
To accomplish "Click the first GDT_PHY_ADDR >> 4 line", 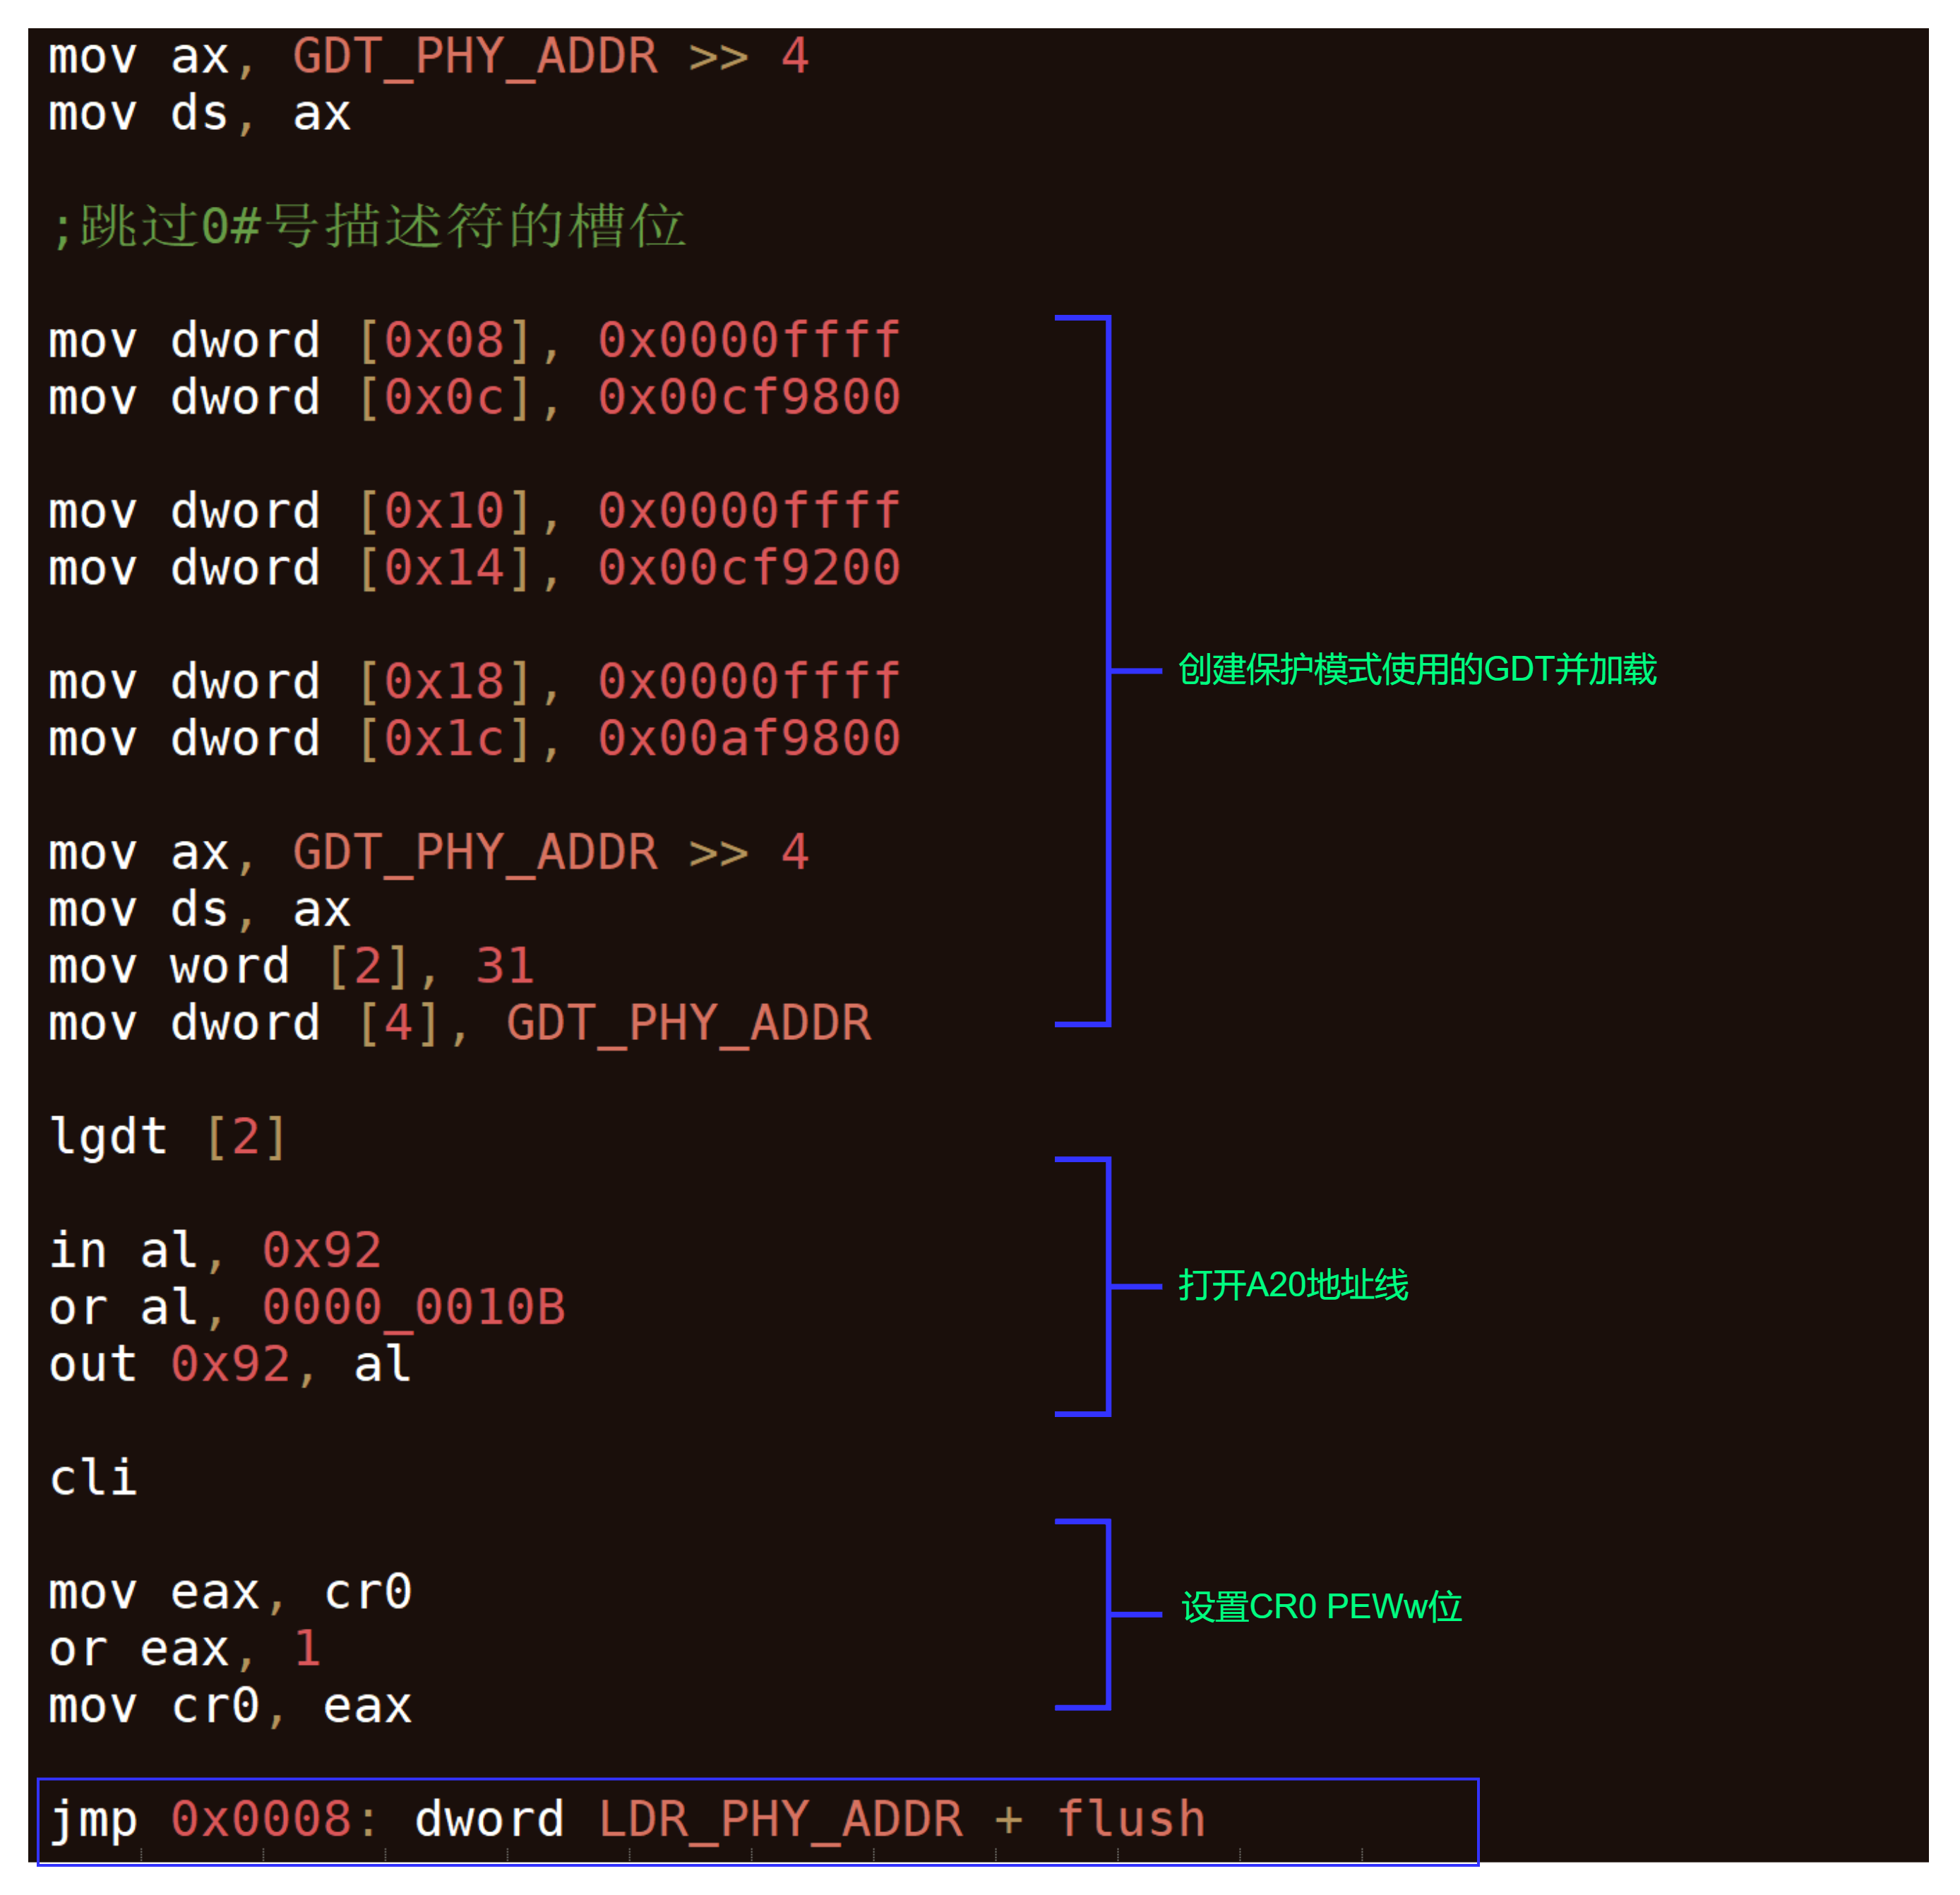I will [x=428, y=56].
